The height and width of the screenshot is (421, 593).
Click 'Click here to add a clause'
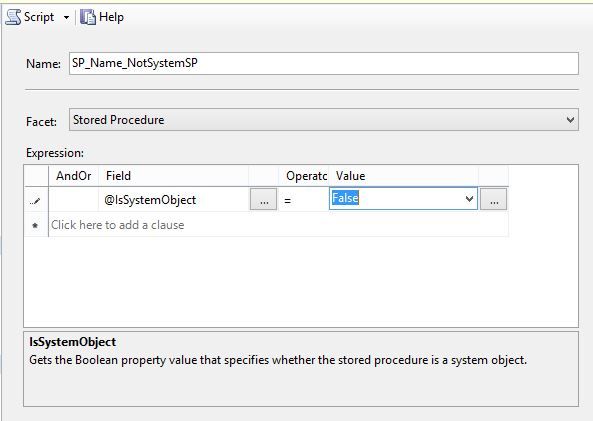click(118, 225)
